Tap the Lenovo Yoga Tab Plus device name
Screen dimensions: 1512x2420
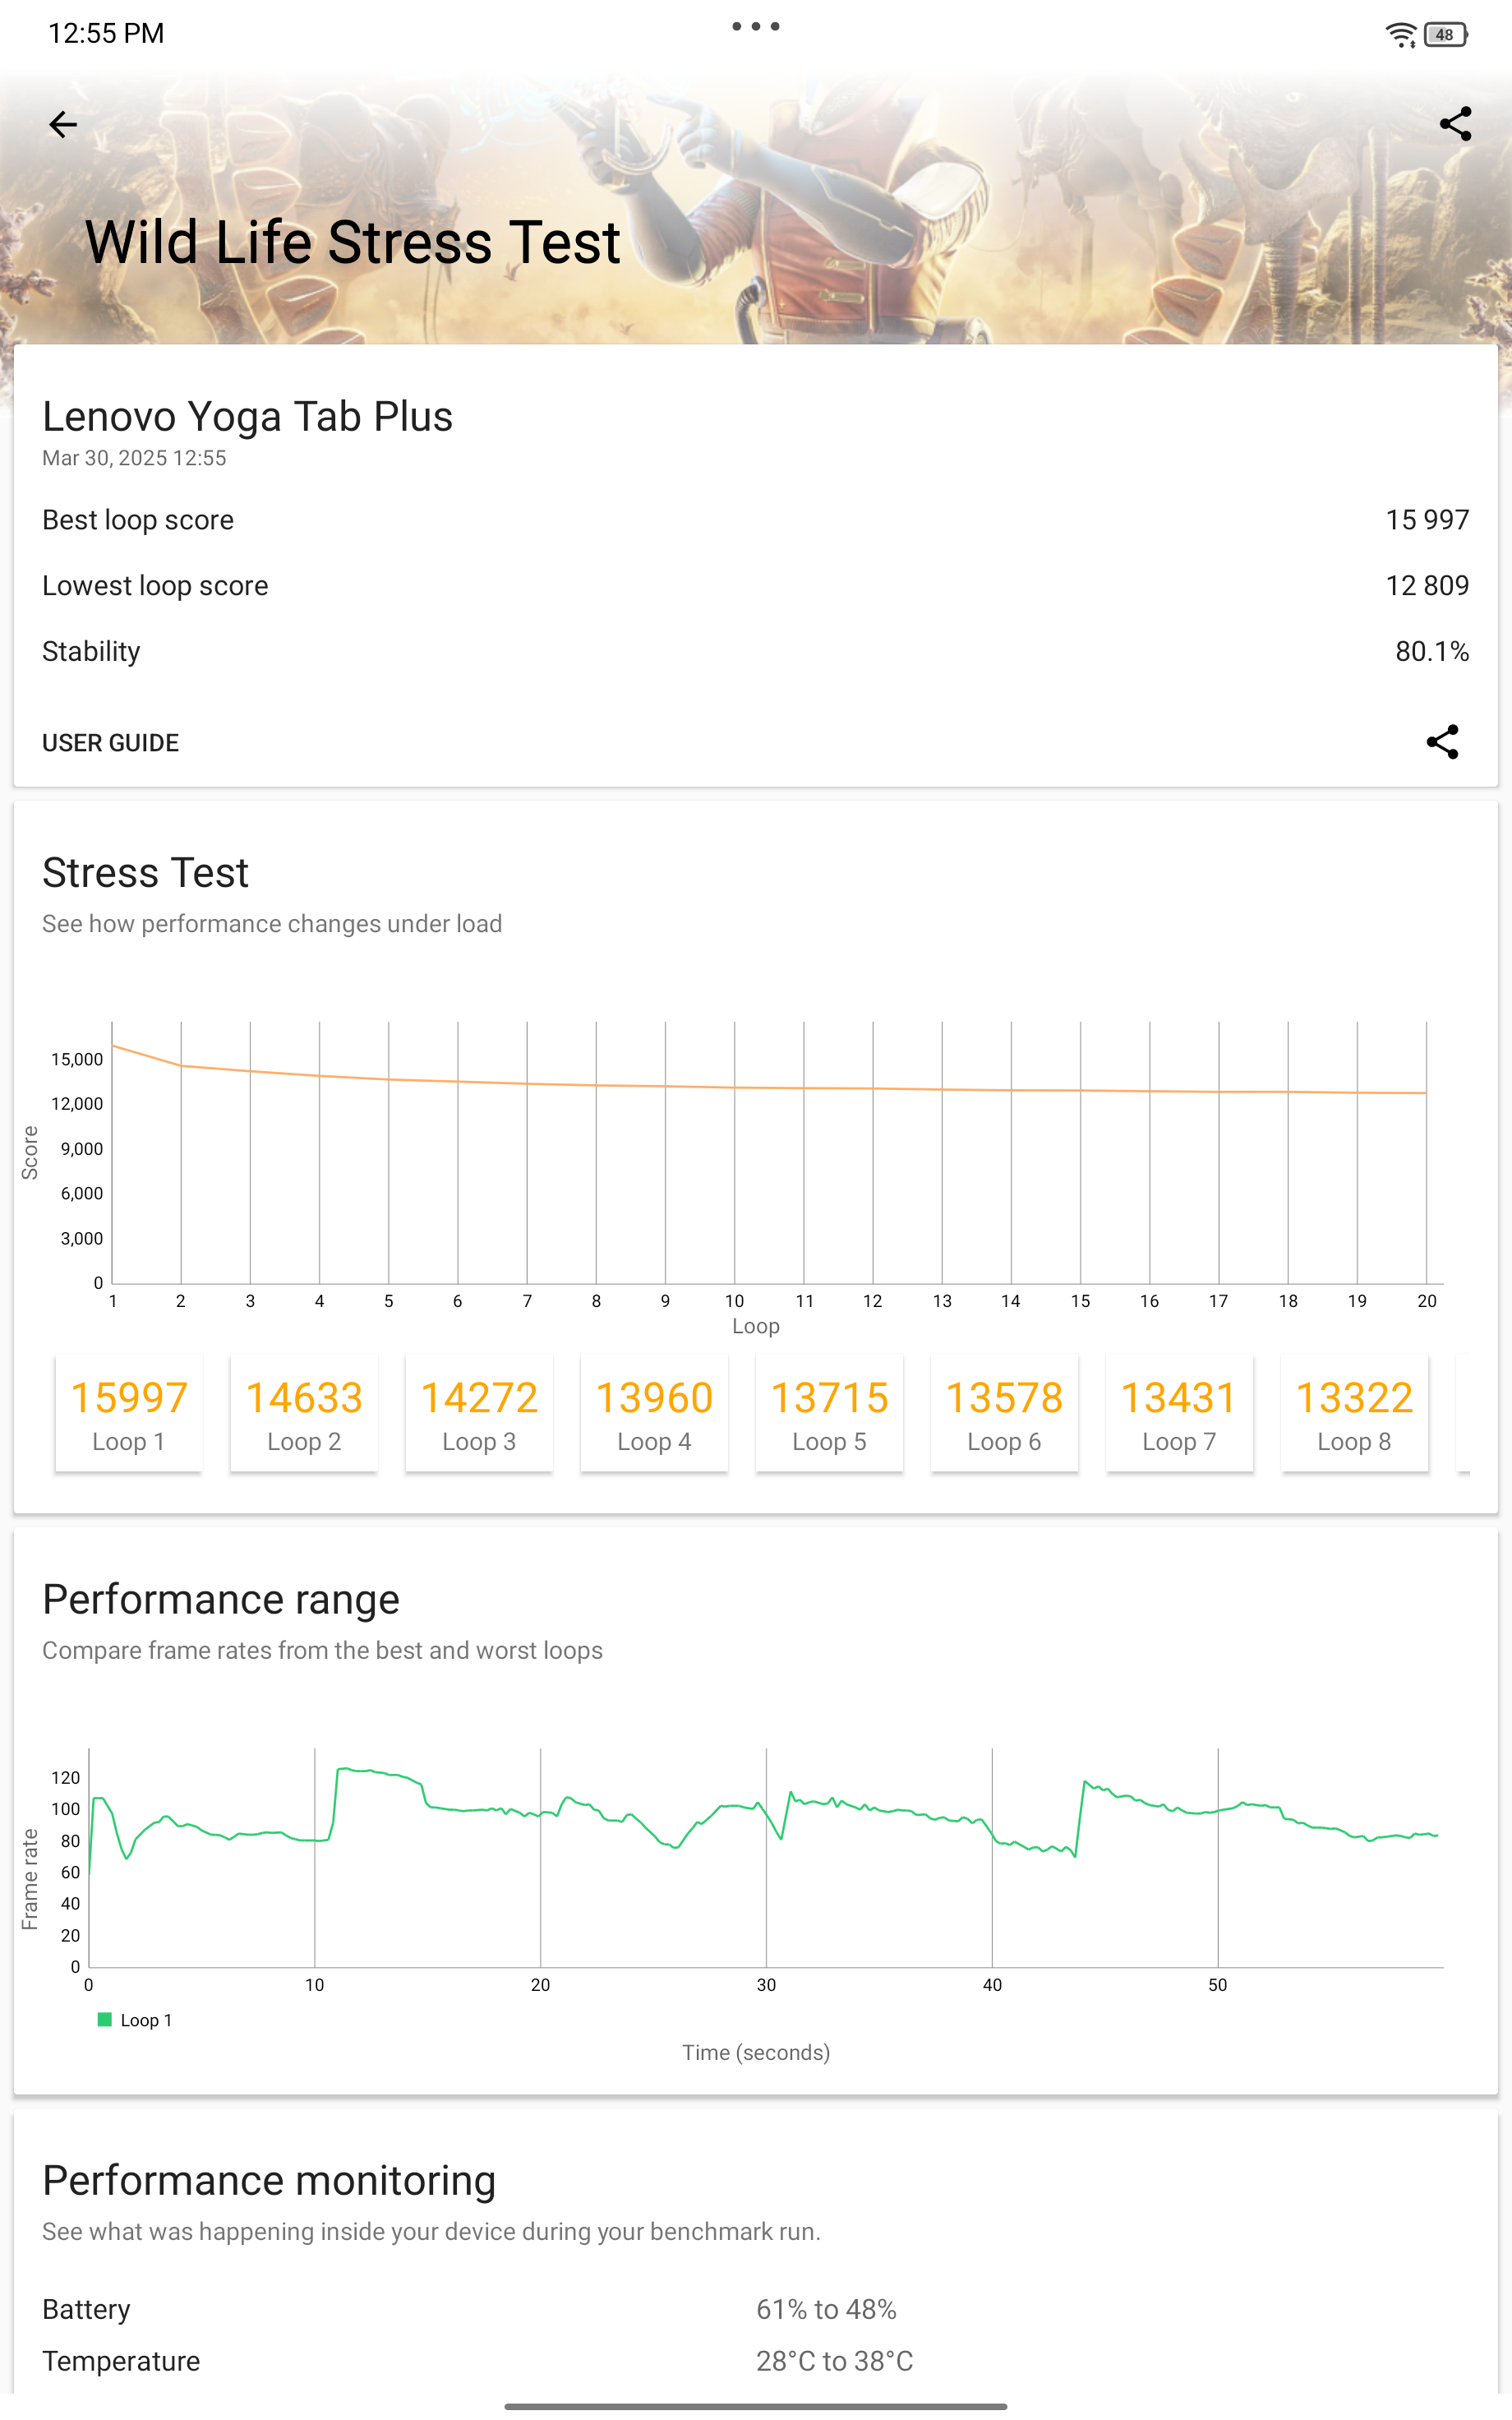(247, 417)
